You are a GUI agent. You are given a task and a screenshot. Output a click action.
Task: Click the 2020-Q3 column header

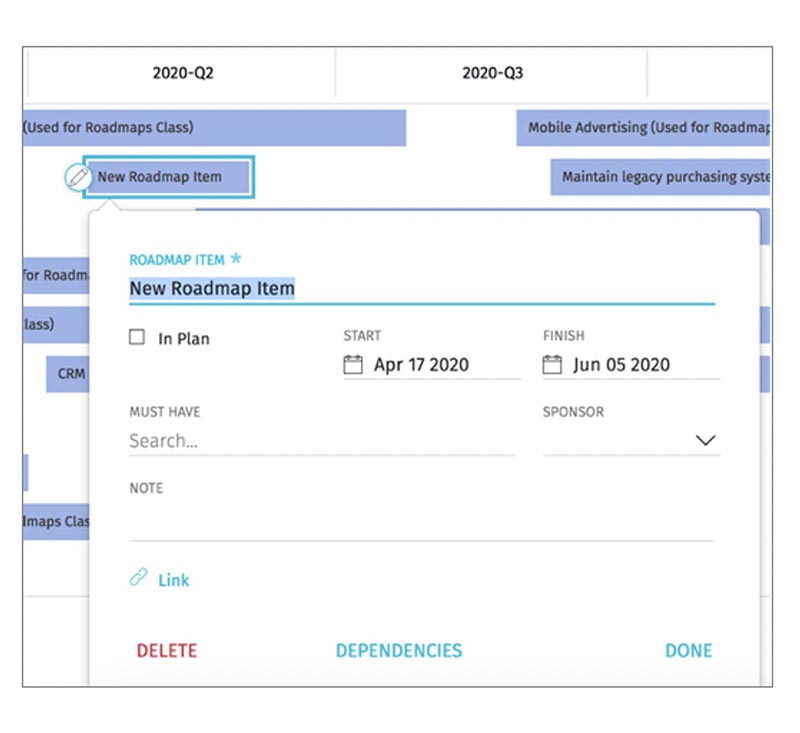tap(492, 73)
